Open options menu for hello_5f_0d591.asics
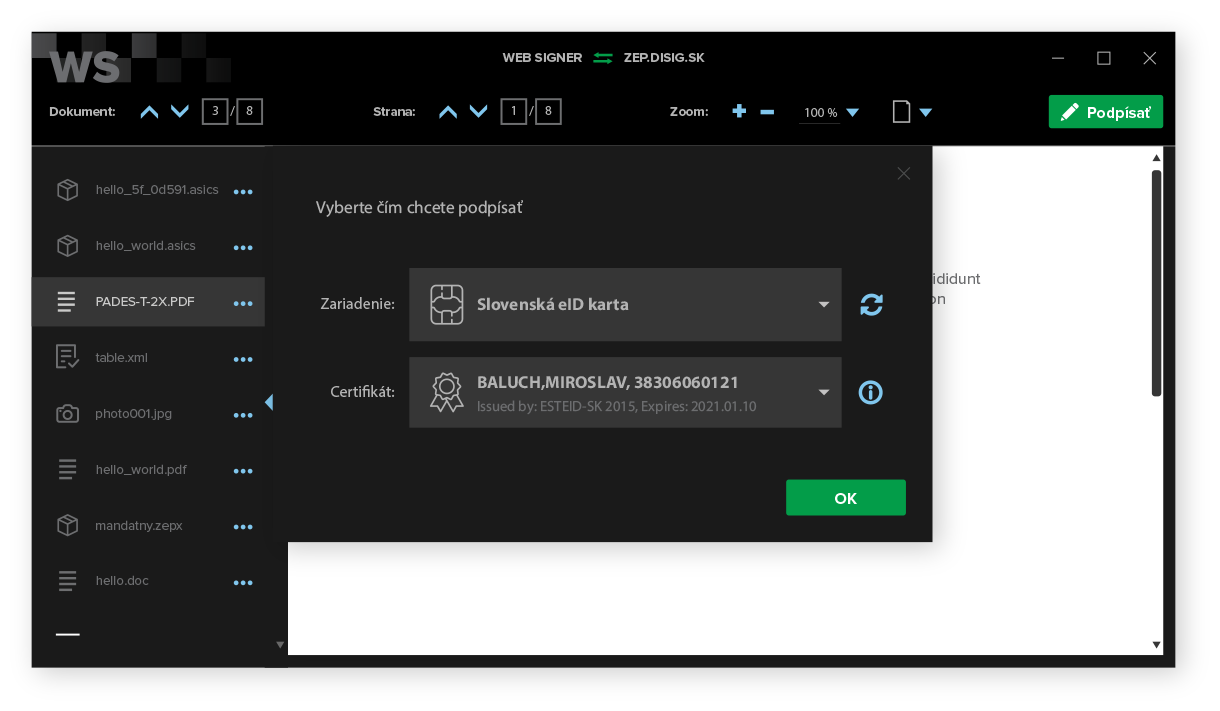 pyautogui.click(x=243, y=192)
